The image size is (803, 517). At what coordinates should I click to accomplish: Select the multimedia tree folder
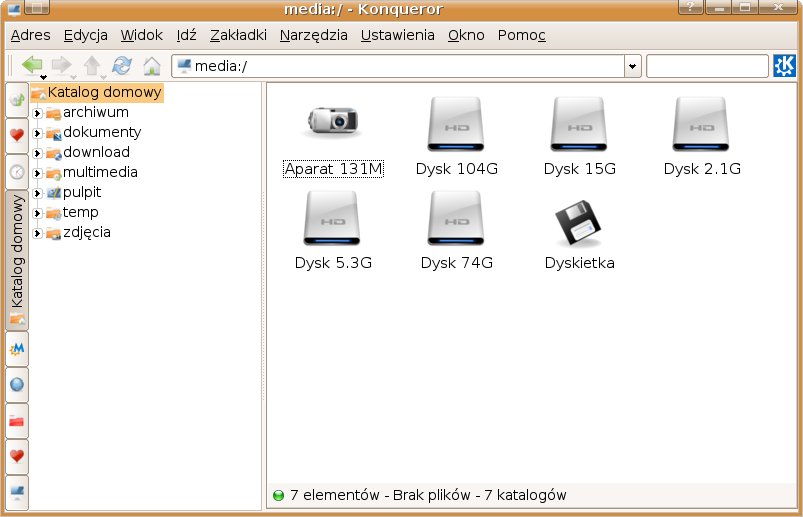(92, 172)
